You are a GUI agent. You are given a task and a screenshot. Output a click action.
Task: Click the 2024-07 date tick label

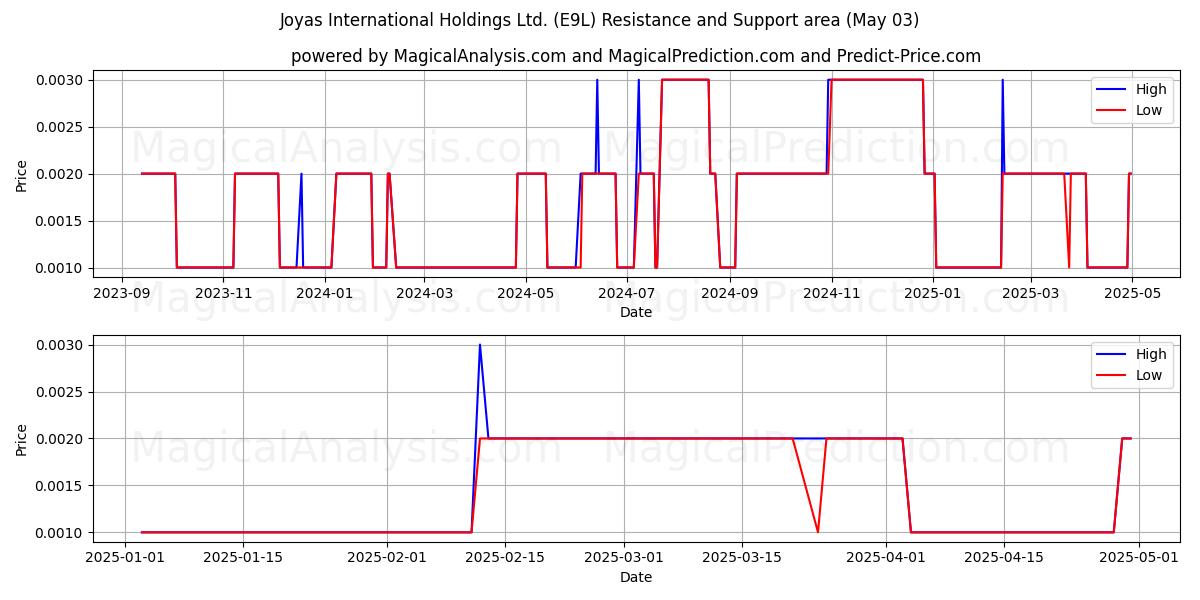tap(627, 293)
